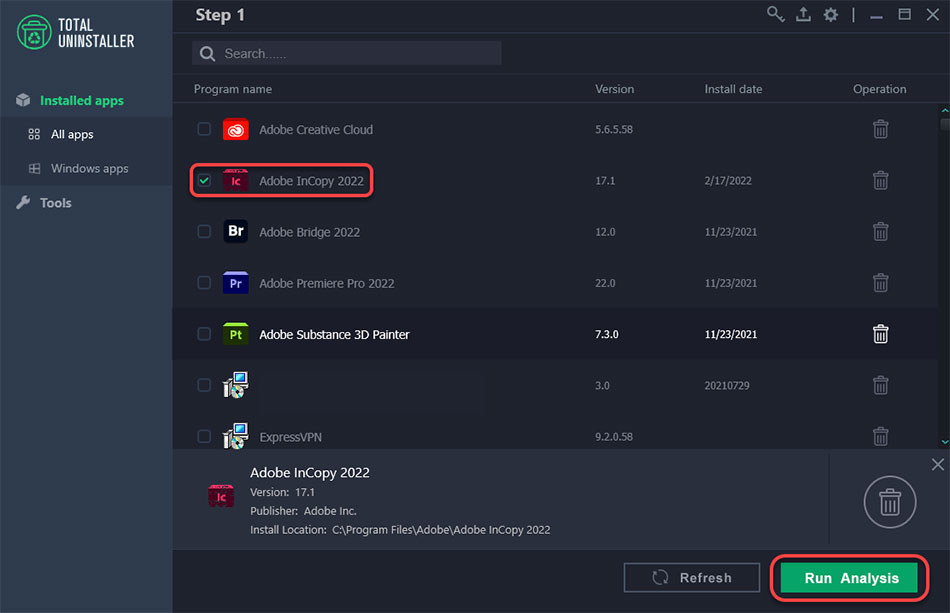The width and height of the screenshot is (950, 613).
Task: Click the Refresh button
Action: coord(691,578)
